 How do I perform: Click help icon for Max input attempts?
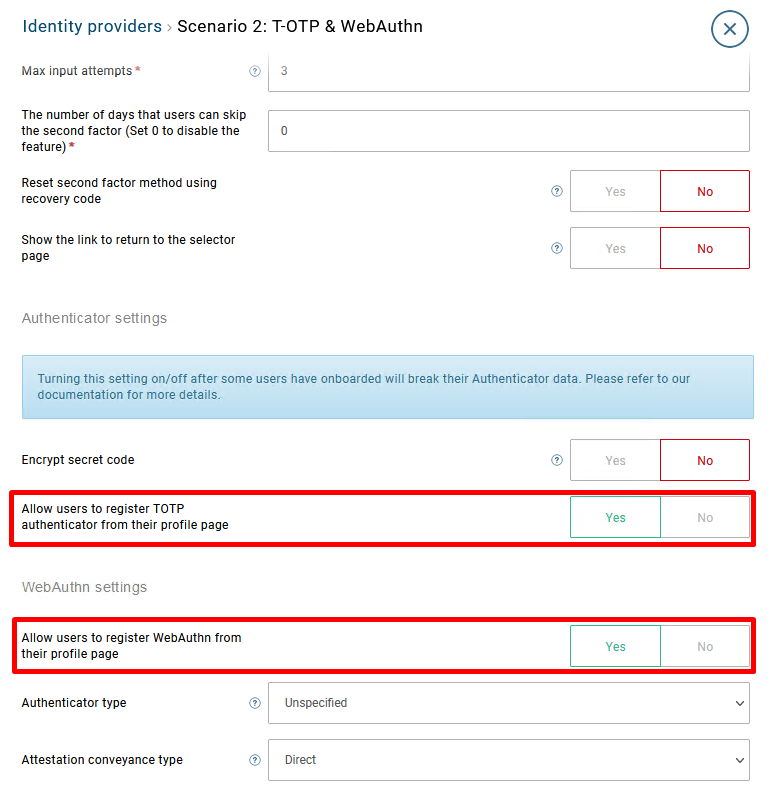(254, 72)
